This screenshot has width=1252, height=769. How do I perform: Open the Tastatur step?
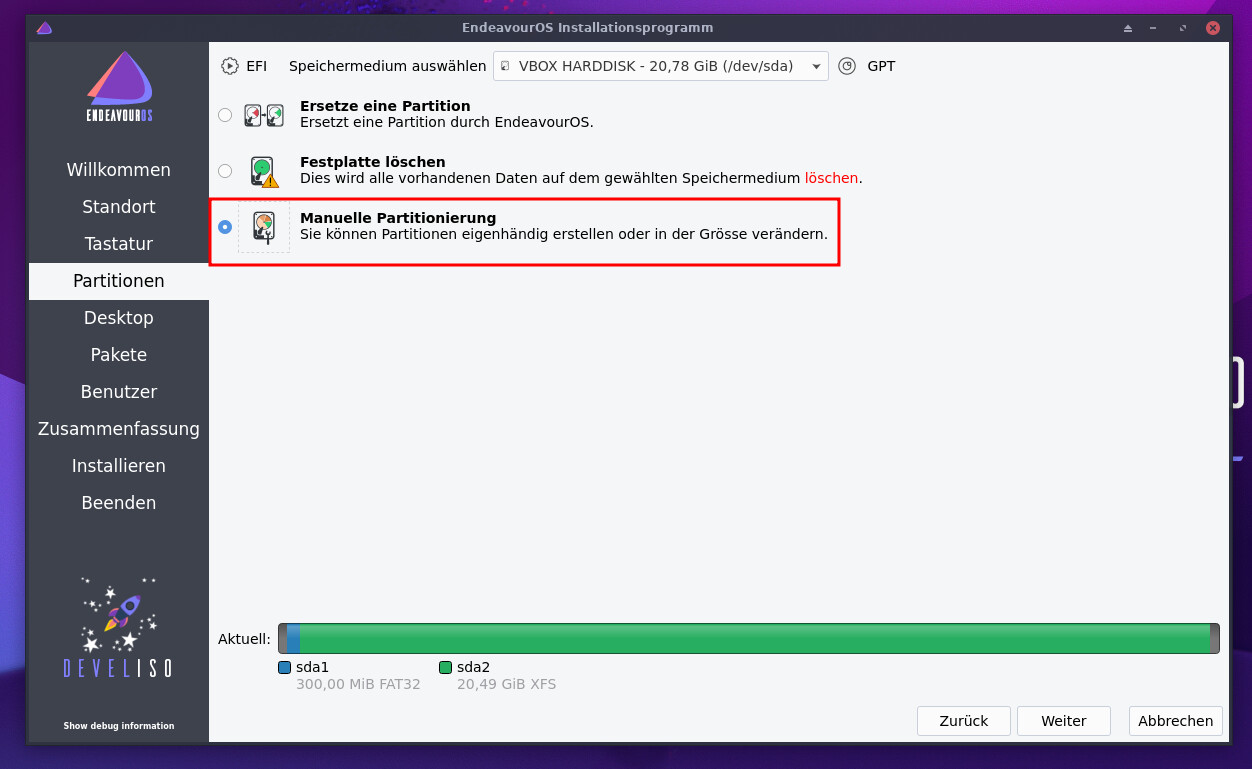click(x=119, y=244)
